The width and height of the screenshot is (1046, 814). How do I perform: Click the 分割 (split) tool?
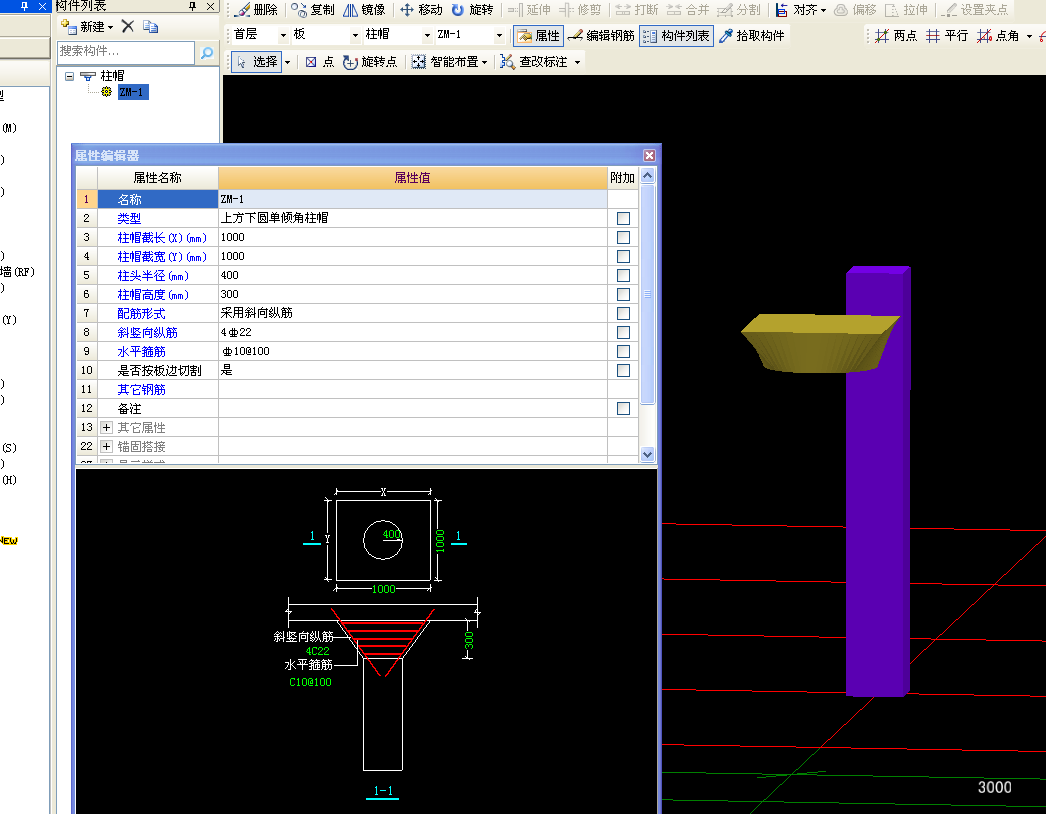tap(738, 10)
